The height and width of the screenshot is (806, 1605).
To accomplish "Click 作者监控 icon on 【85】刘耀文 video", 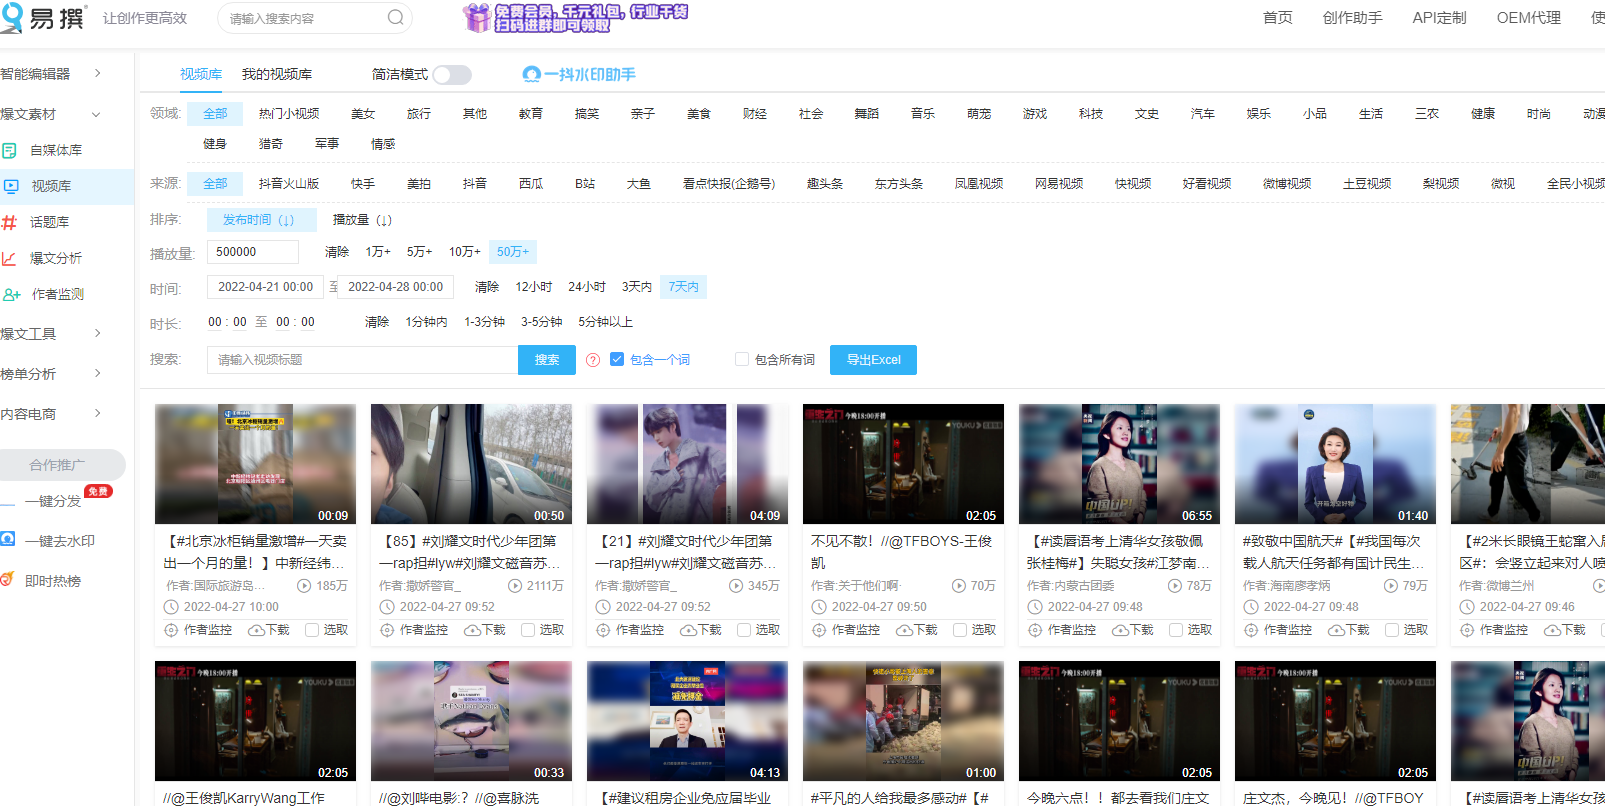I will (x=387, y=630).
